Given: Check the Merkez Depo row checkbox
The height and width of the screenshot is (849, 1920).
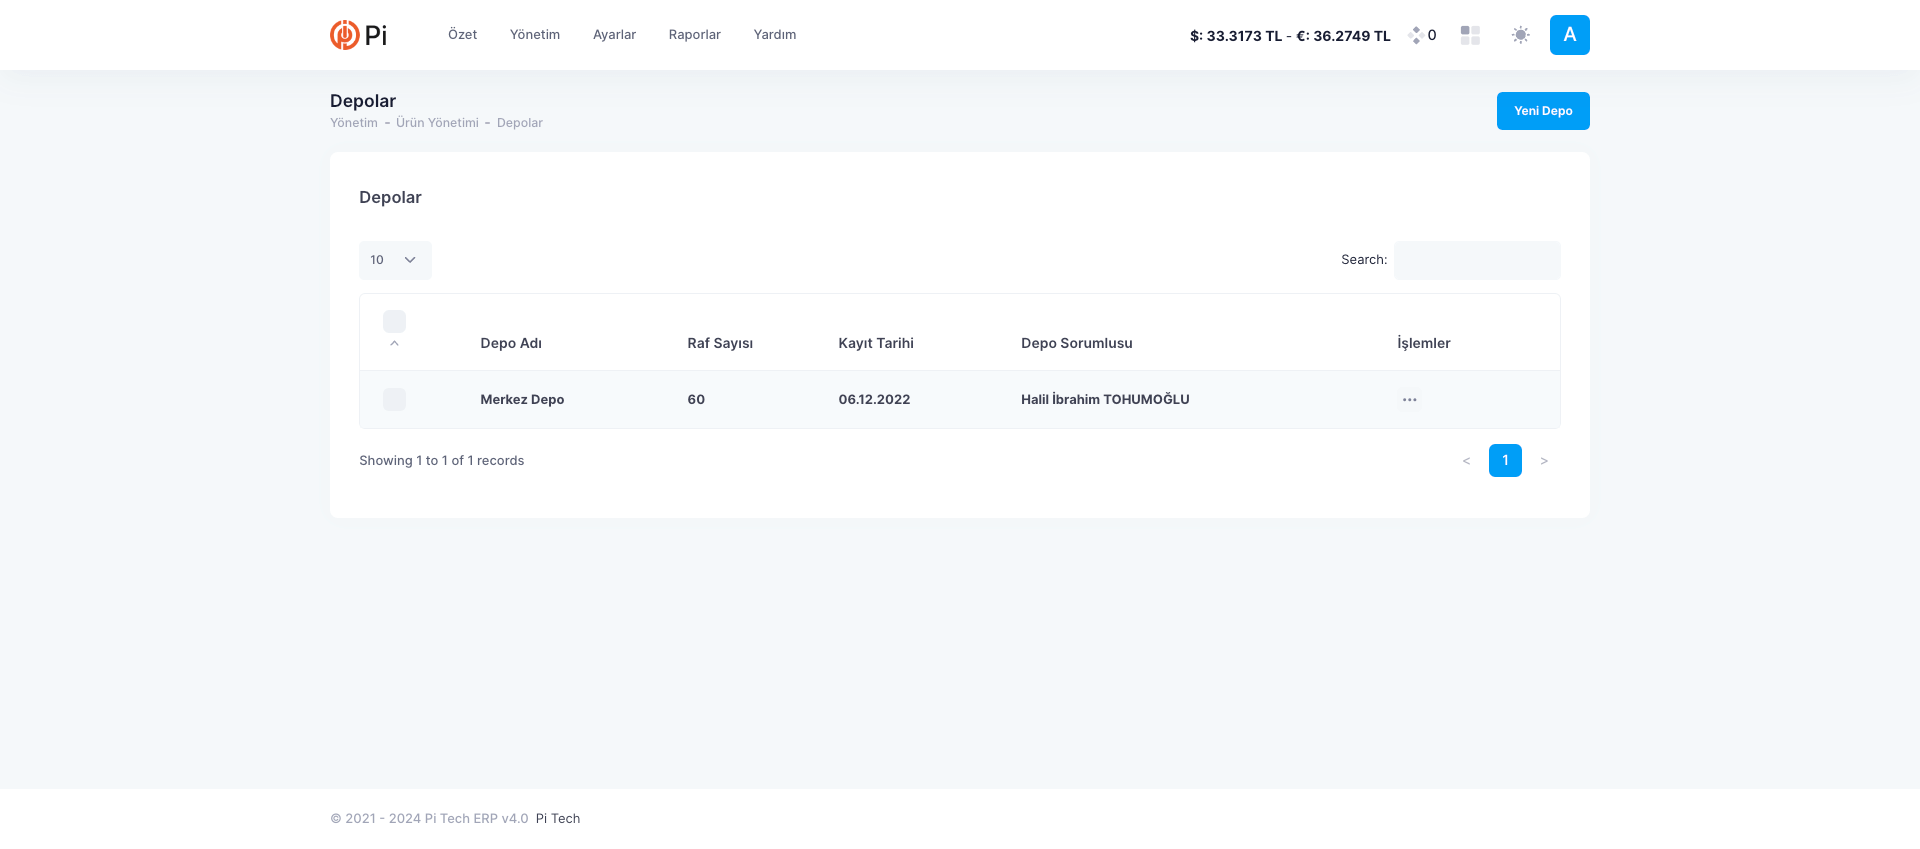Looking at the screenshot, I should pos(394,400).
